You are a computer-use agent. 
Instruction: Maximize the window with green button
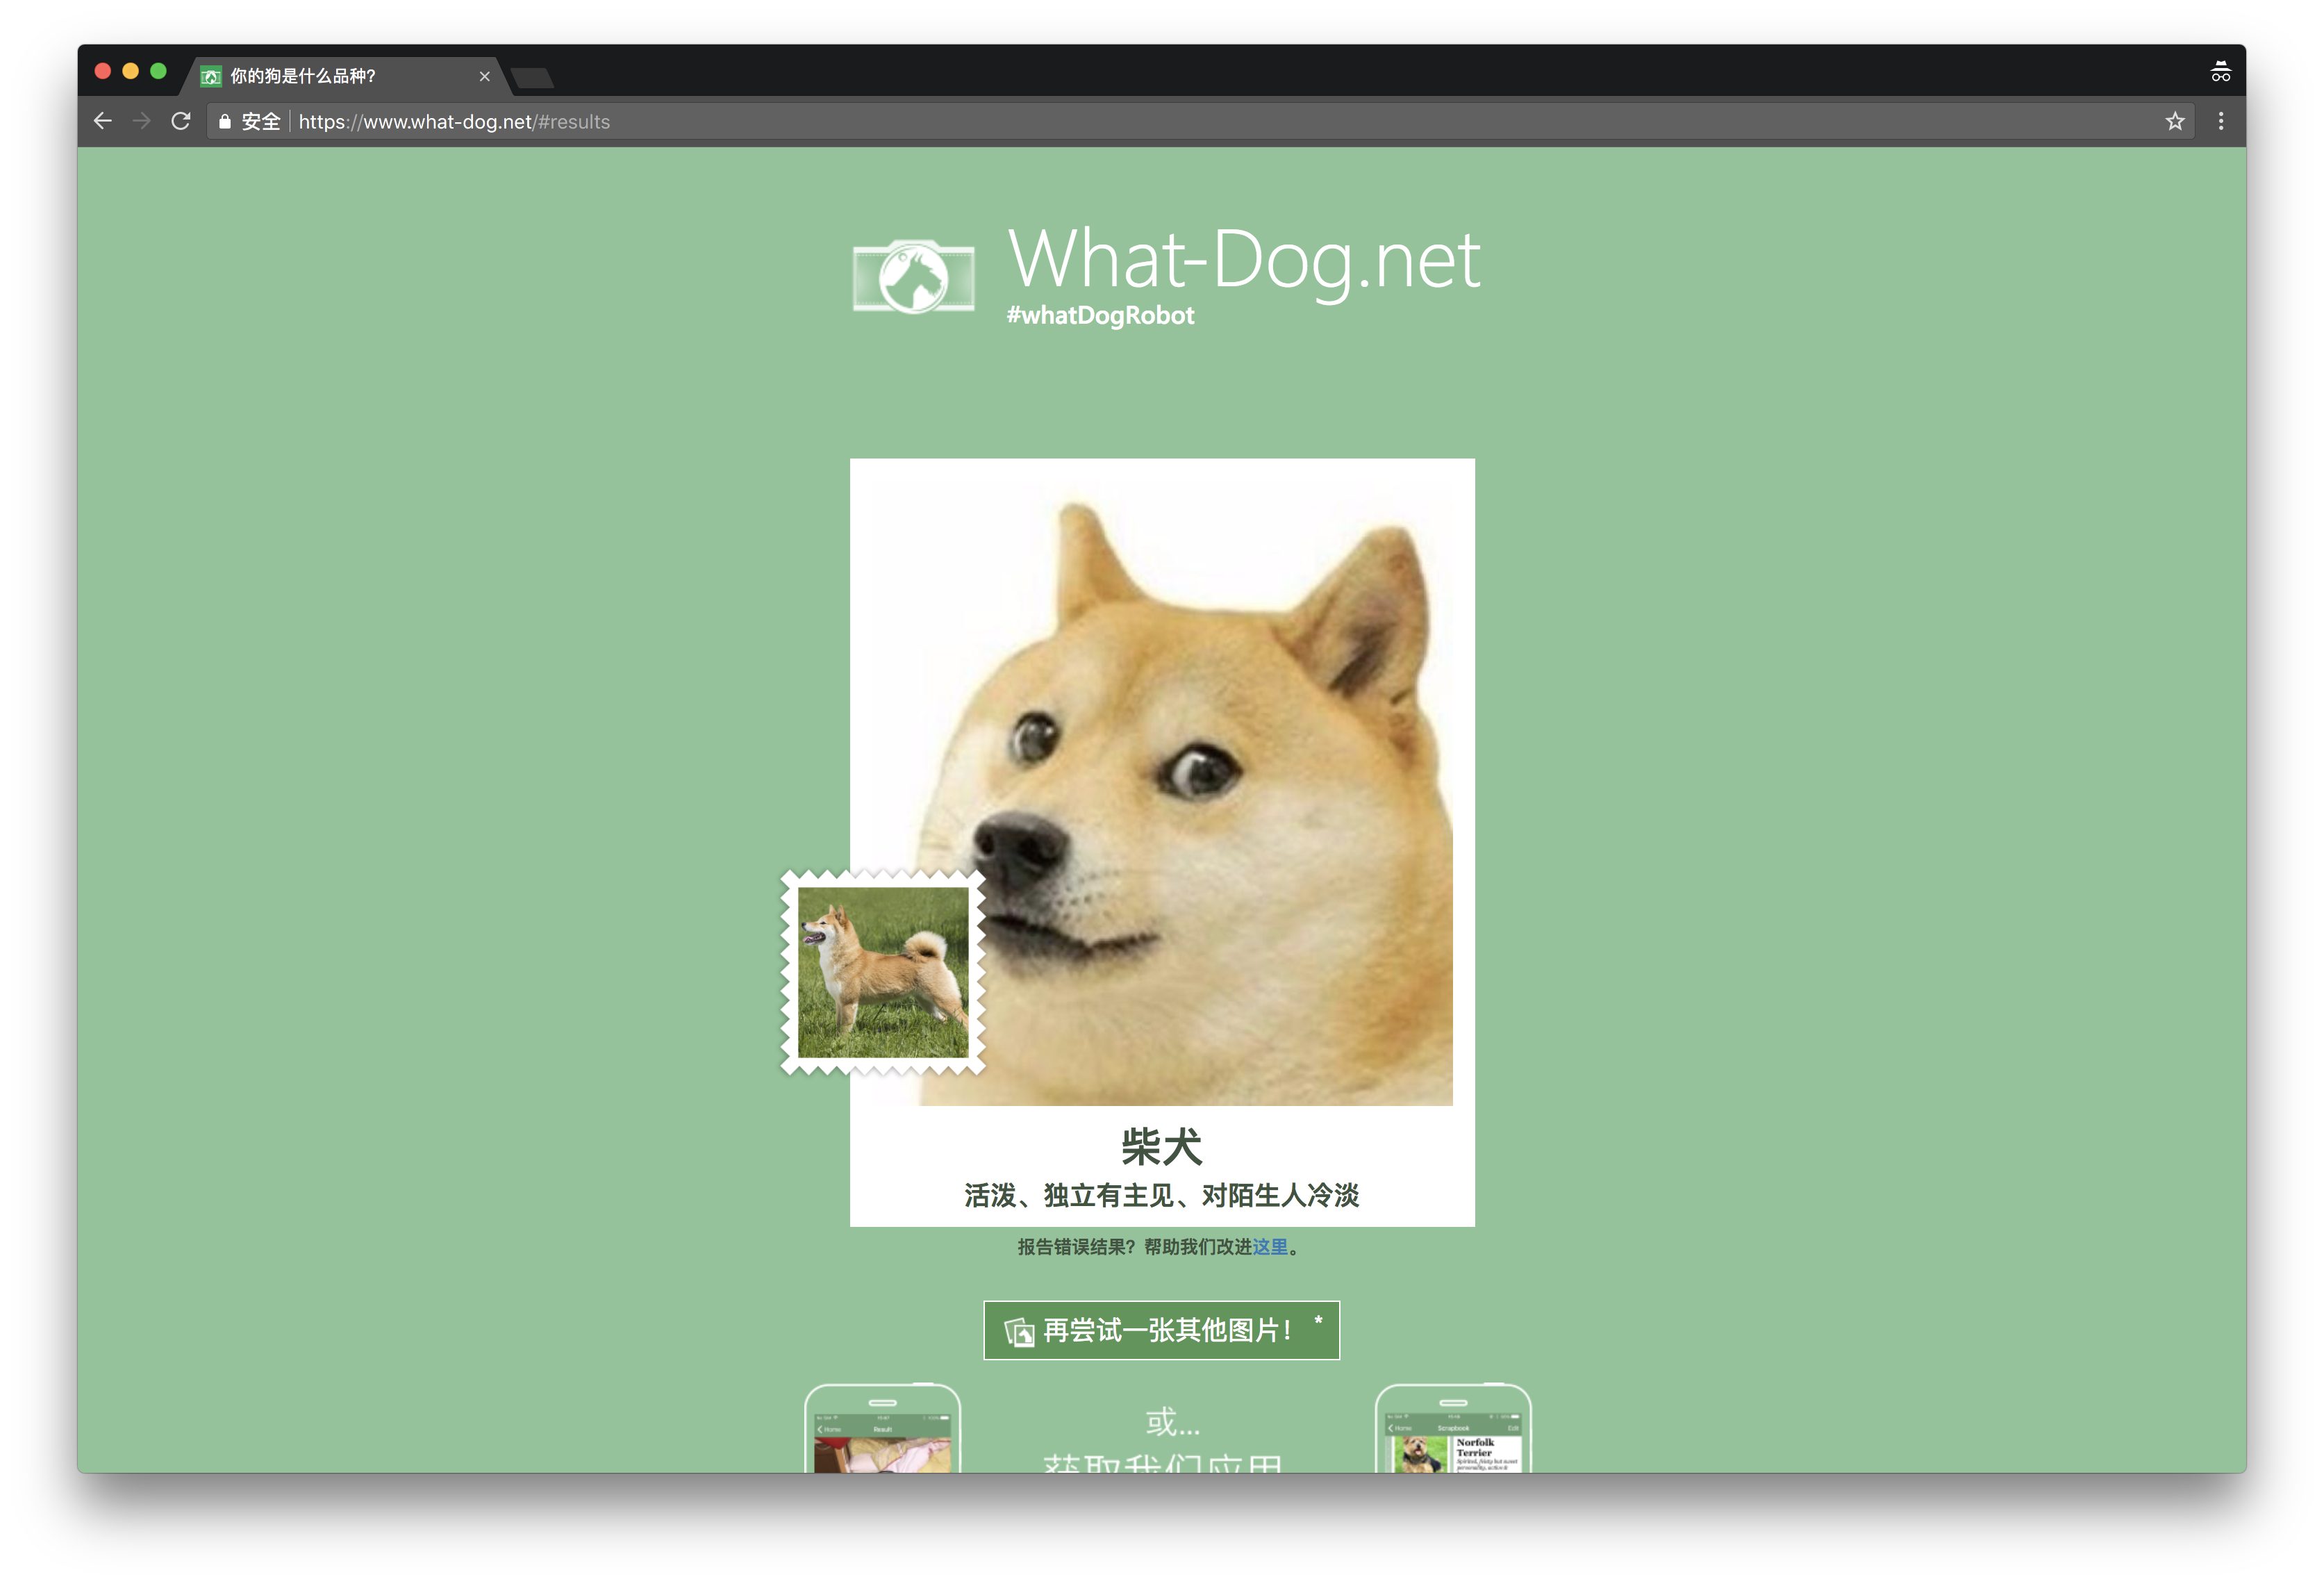158,71
